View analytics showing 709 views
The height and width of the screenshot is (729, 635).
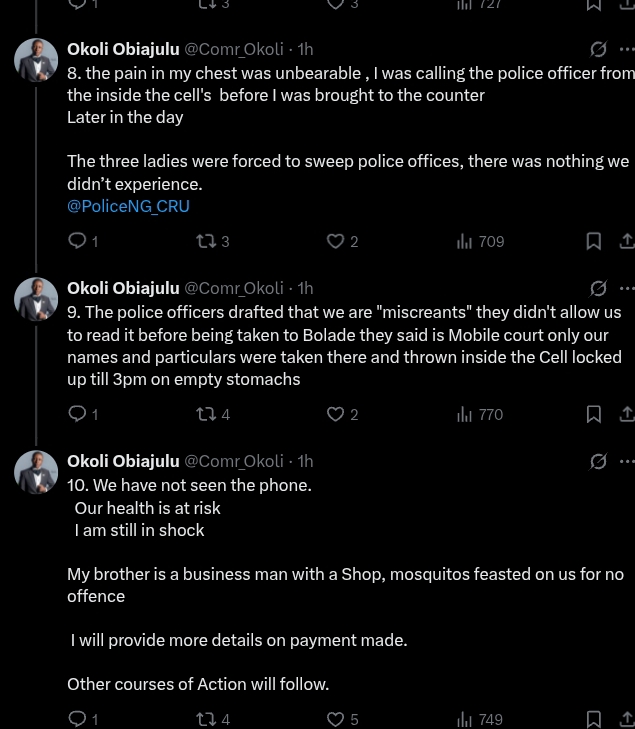[465, 241]
